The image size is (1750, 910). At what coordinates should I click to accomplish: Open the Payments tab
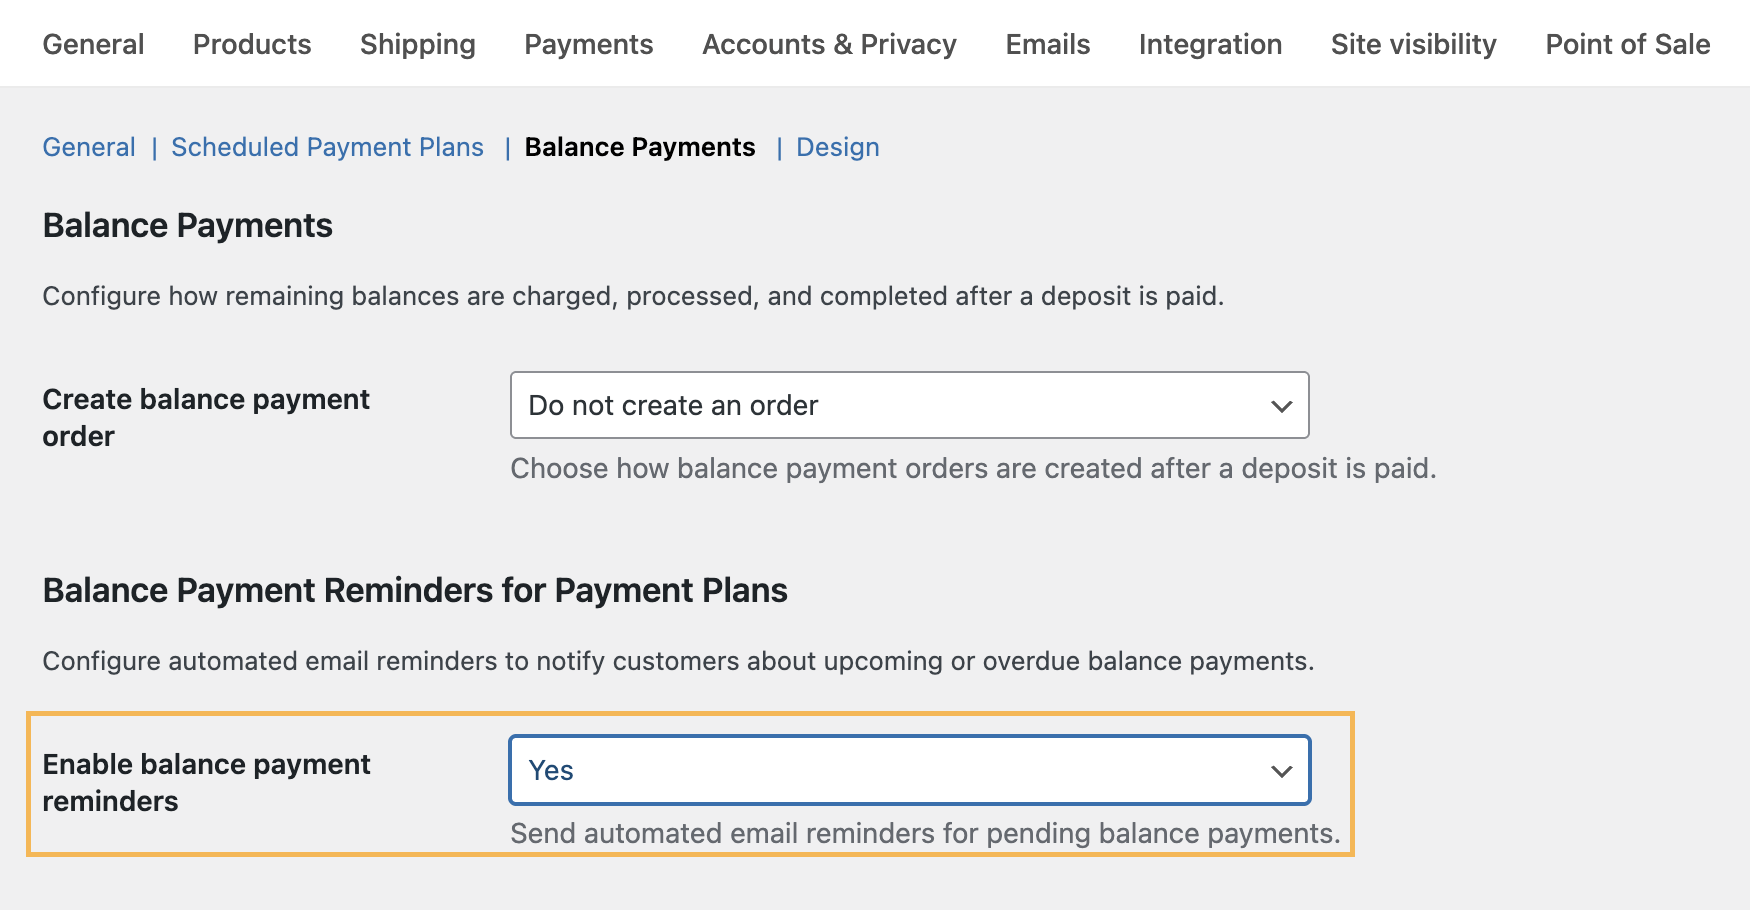[588, 44]
